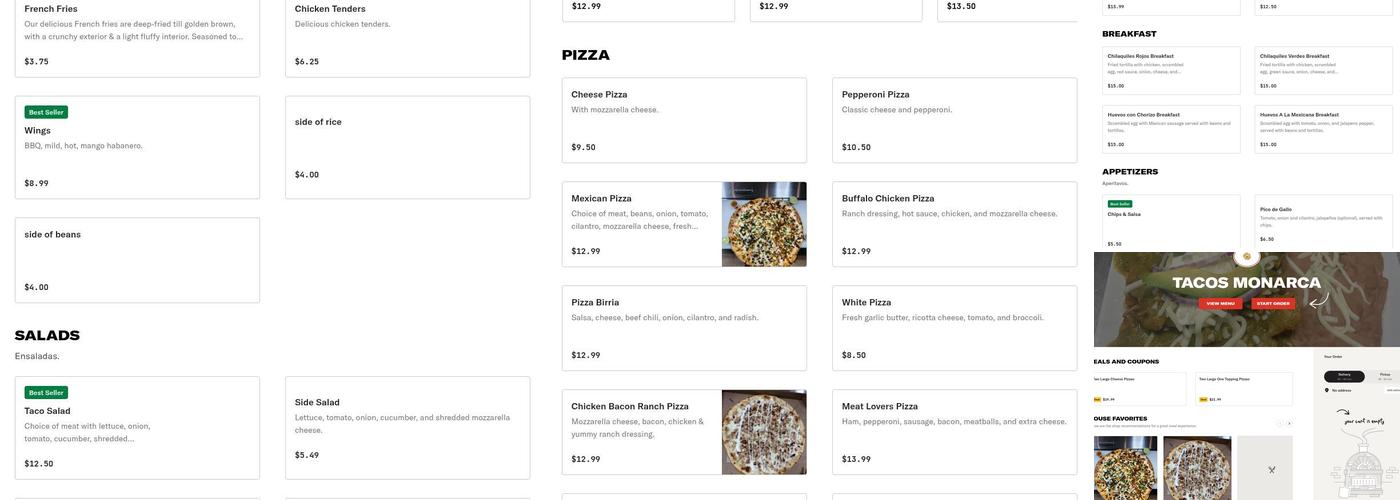
Task: Click the previous arrow in House Favorites
Action: (1279, 424)
